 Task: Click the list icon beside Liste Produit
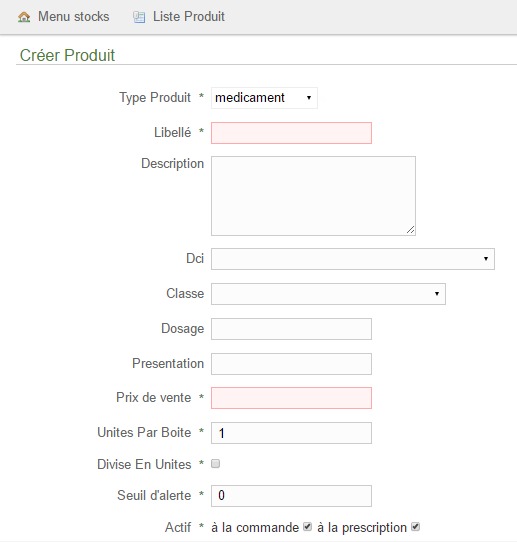pos(139,17)
